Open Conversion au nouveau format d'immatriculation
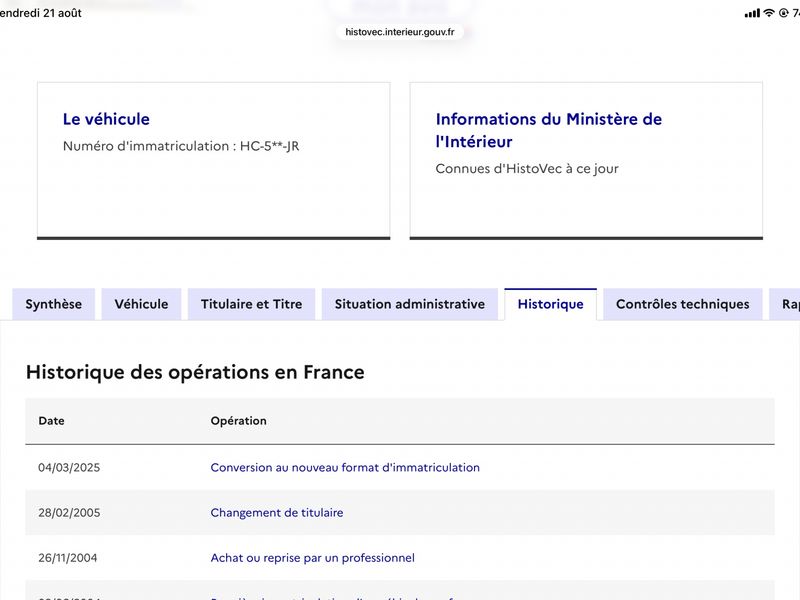This screenshot has height=600, width=800. 345,467
